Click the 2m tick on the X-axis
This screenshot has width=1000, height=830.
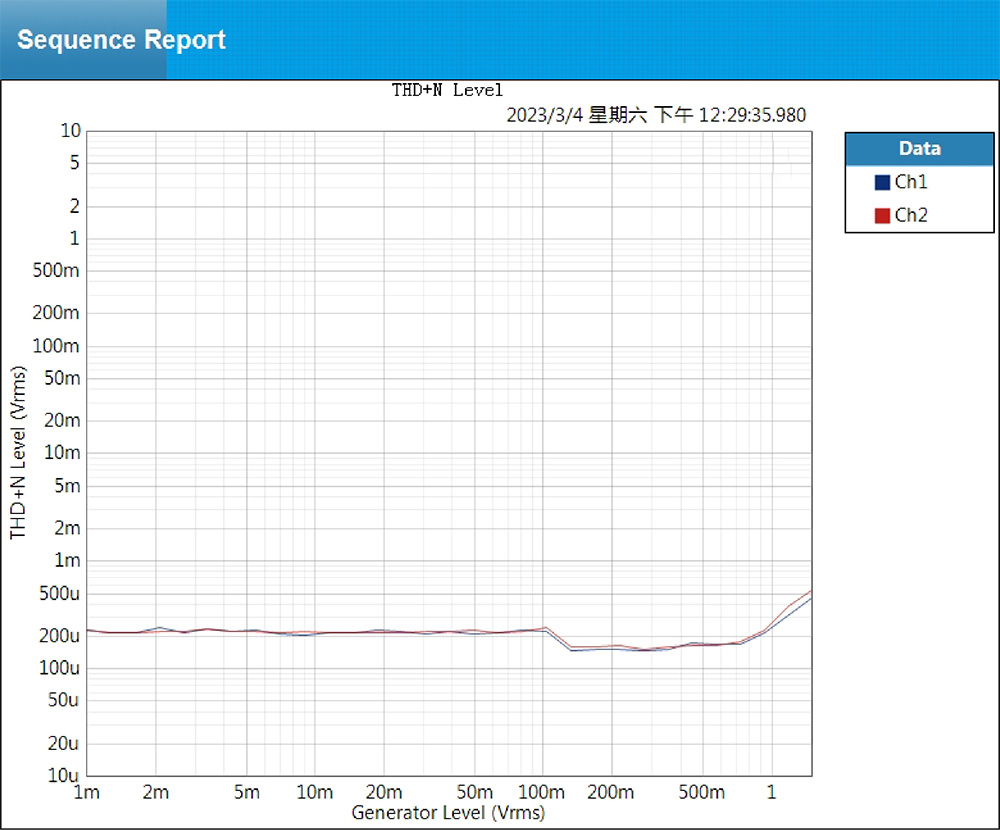click(x=155, y=793)
